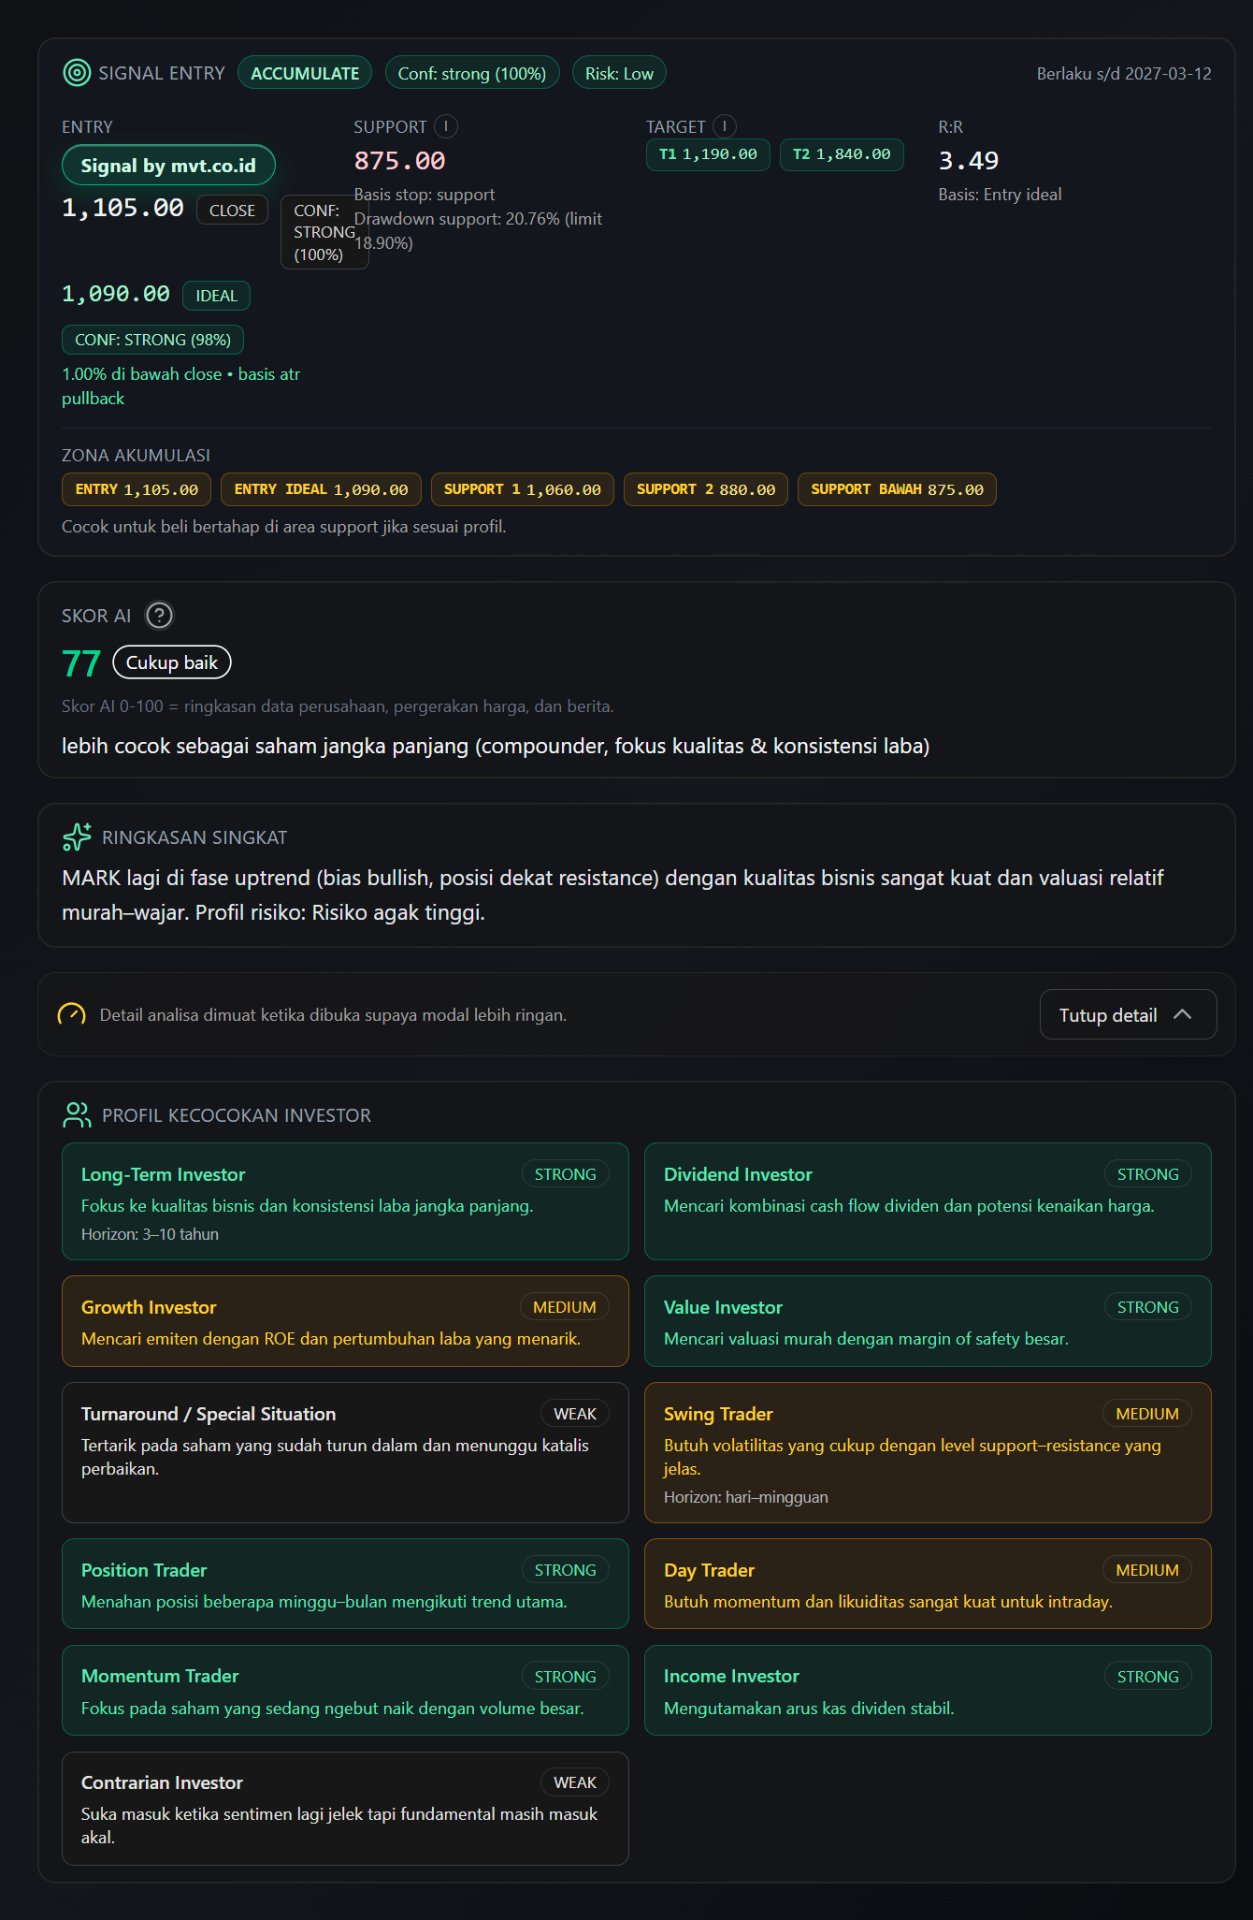Viewport: 1253px width, 1920px height.
Task: Click the gauge icon beside Detail analisa
Action: click(x=72, y=1015)
